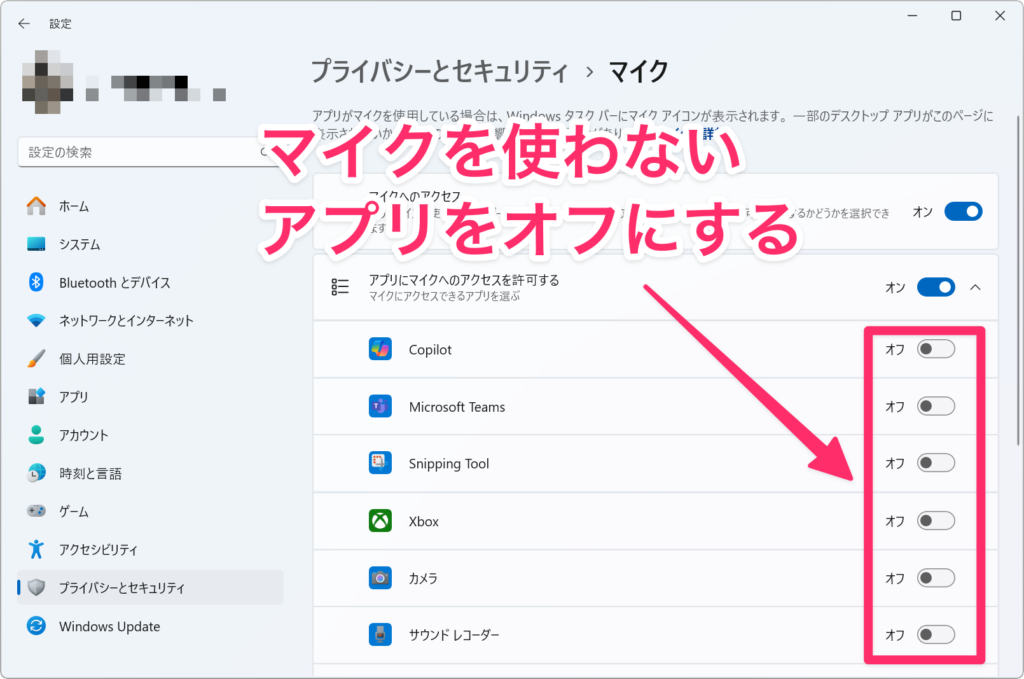Image resolution: width=1024 pixels, height=679 pixels.
Task: Click the Bluetooth icon in sidebar
Action: tap(37, 282)
